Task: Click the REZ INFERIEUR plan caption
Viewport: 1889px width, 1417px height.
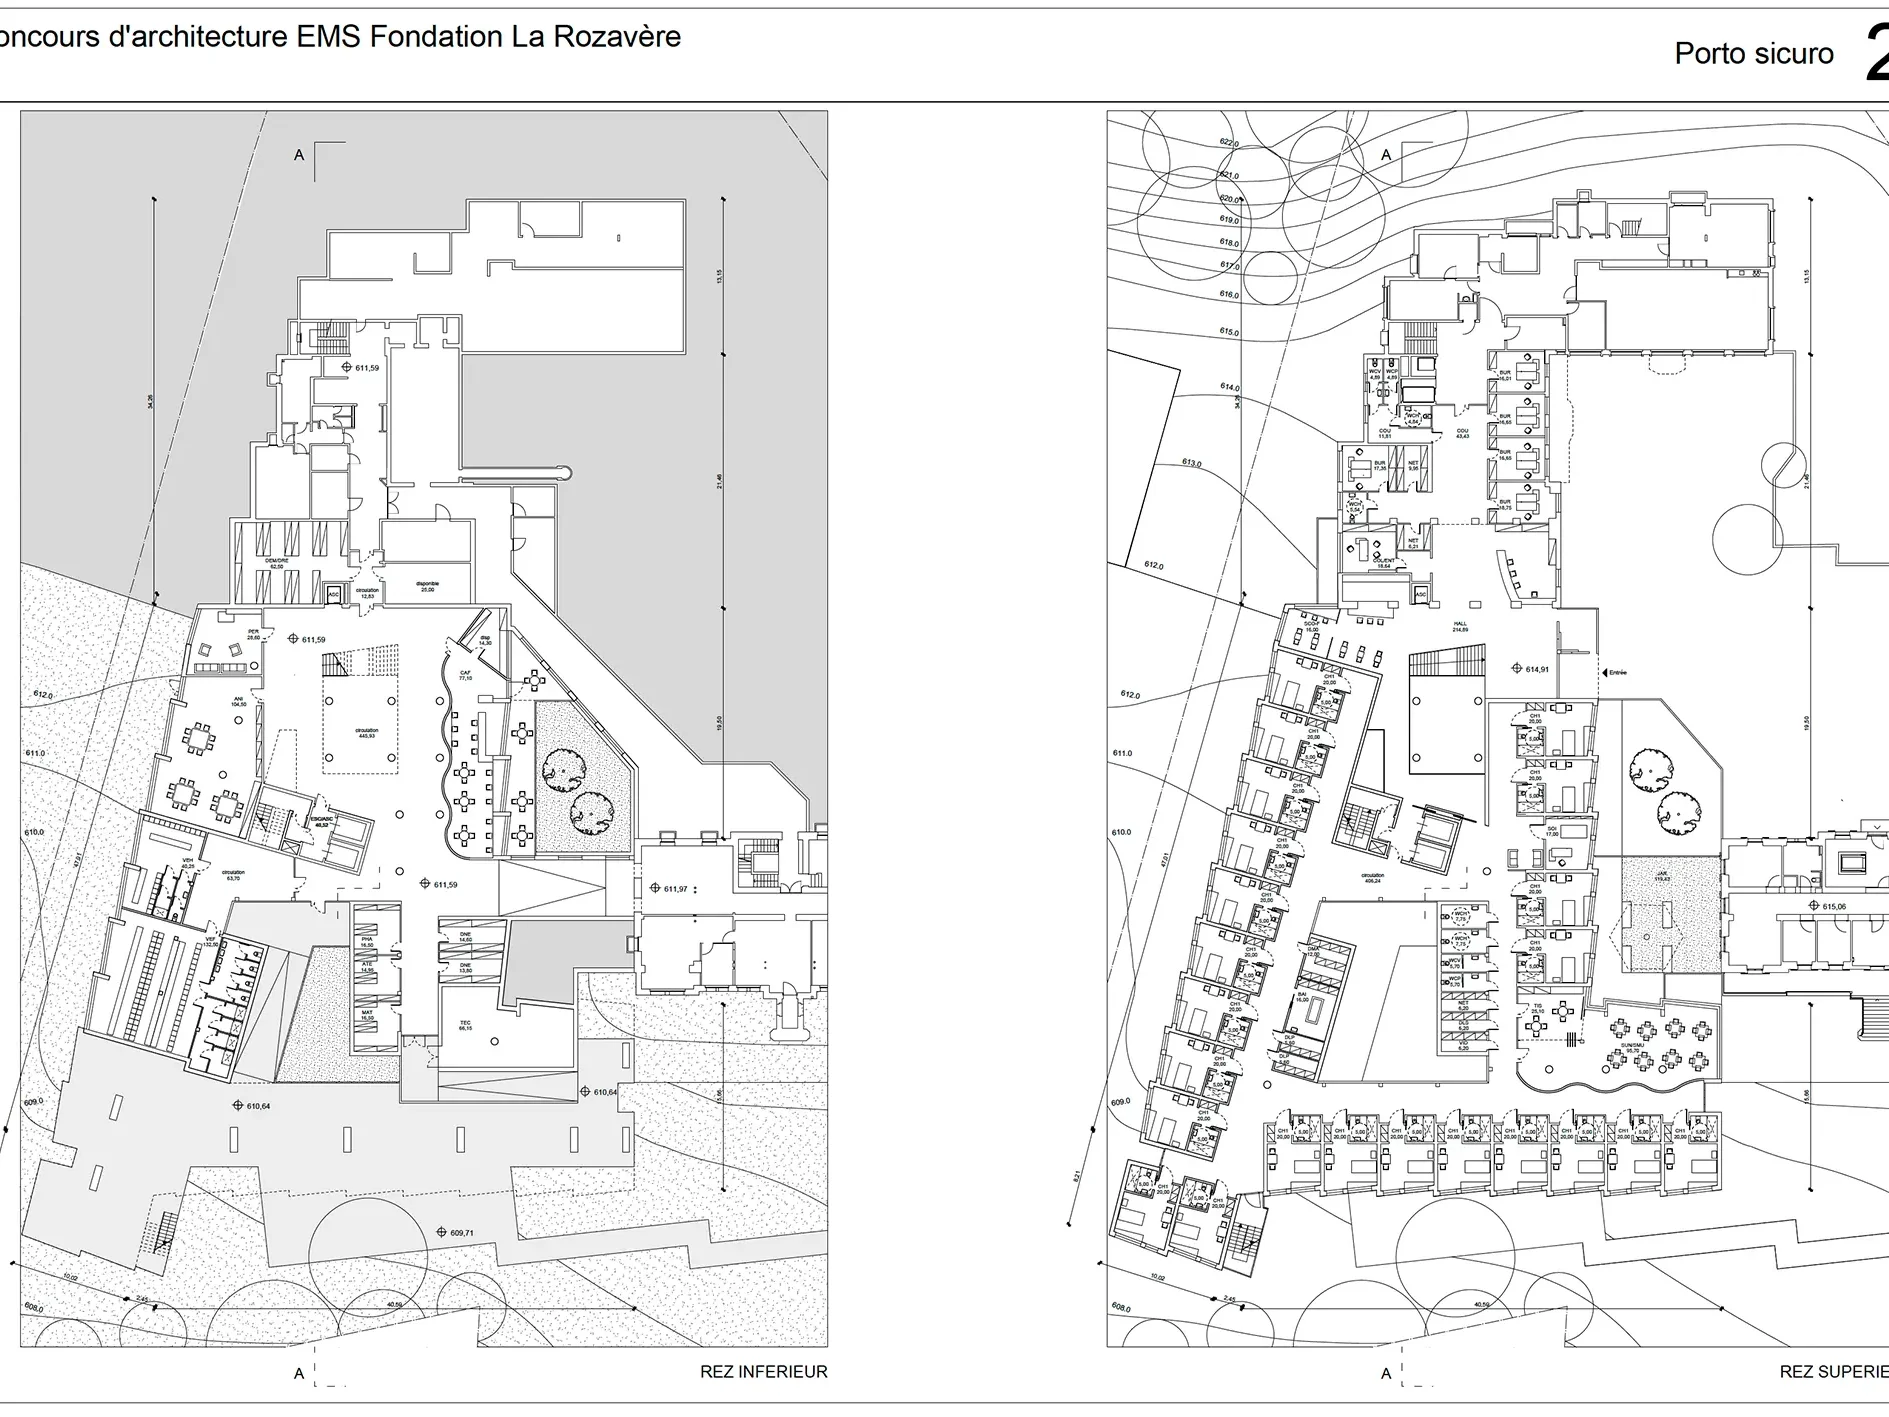Action: 763,1372
